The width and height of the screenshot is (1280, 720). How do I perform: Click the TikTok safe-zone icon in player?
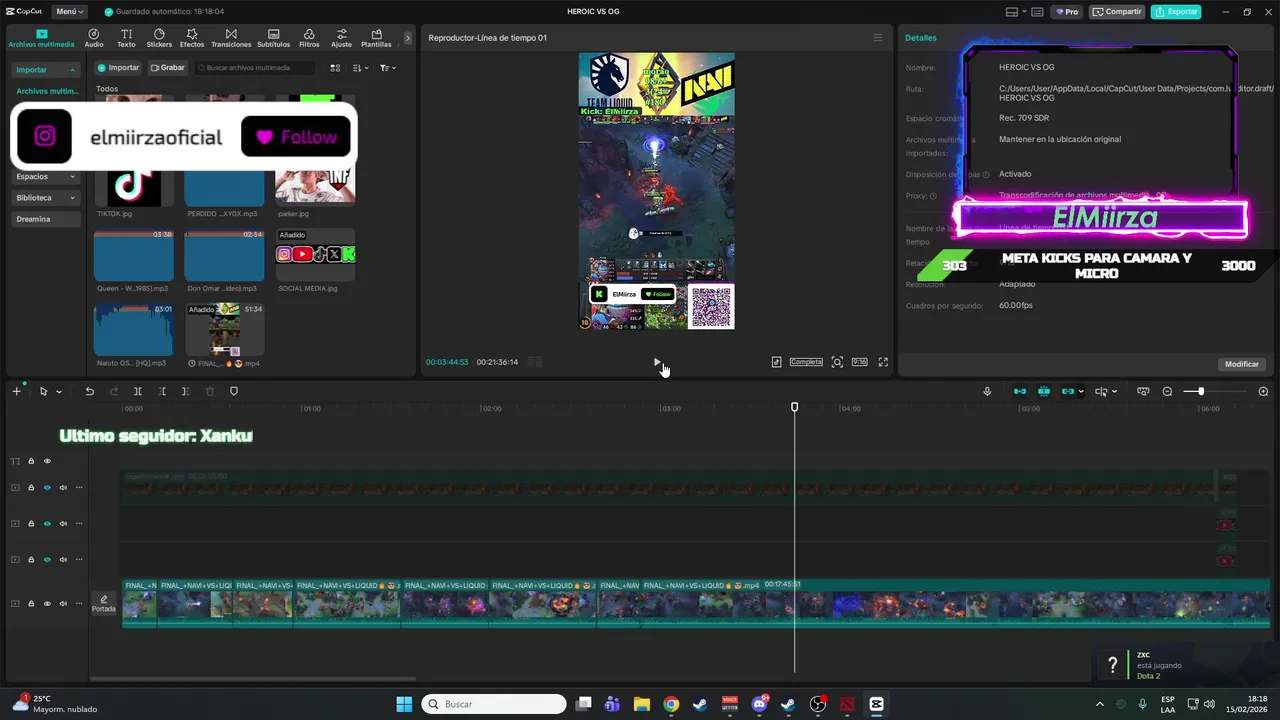(x=776, y=362)
